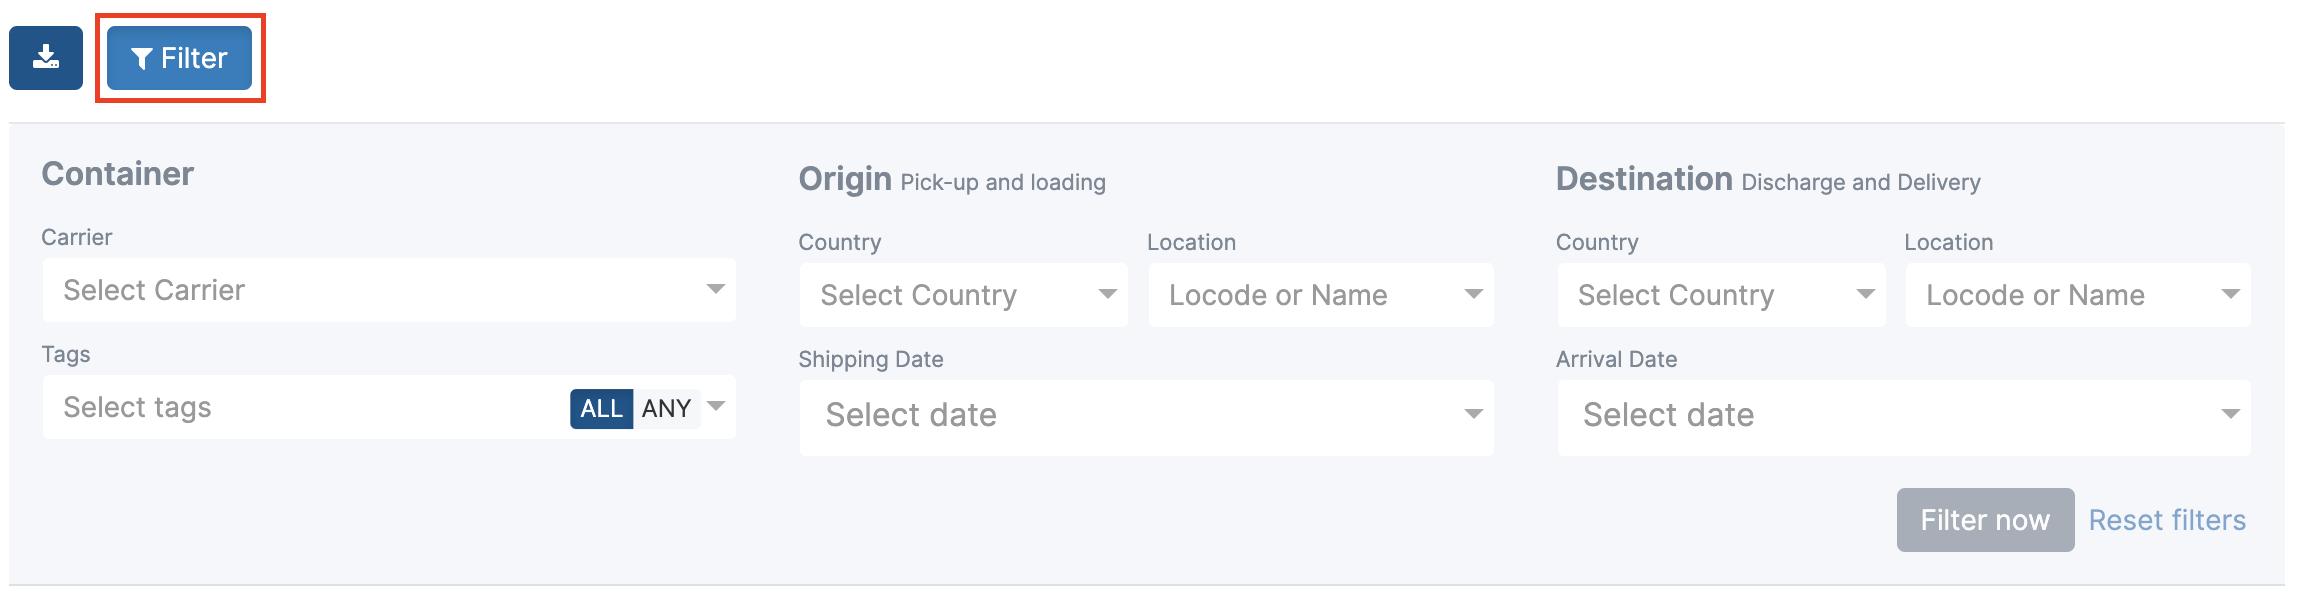
Task: Click the Shipping Date dropdown arrow
Action: (1473, 414)
